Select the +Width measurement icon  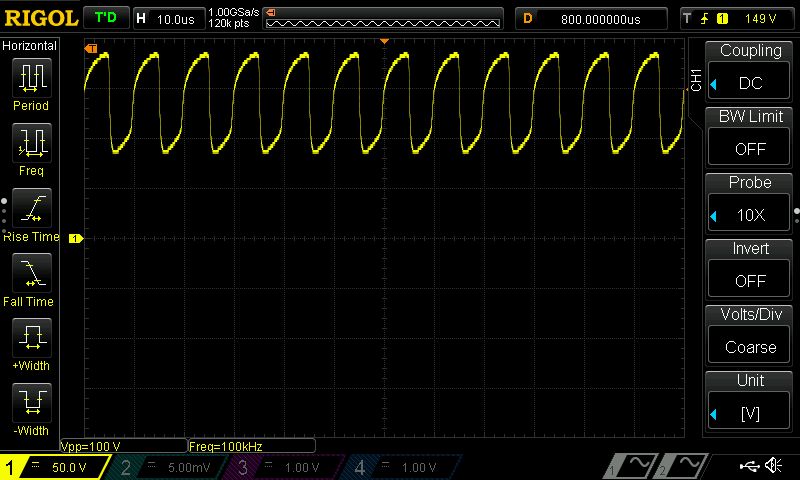(32, 337)
